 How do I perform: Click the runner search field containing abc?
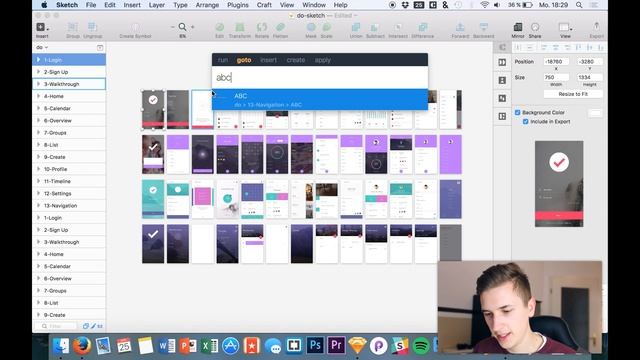click(x=320, y=78)
